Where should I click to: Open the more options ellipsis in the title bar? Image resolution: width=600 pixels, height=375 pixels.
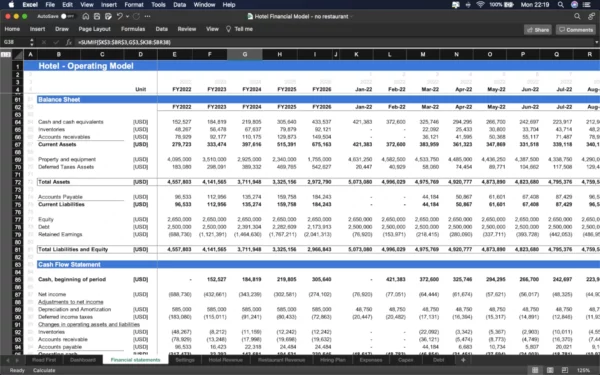coord(148,16)
